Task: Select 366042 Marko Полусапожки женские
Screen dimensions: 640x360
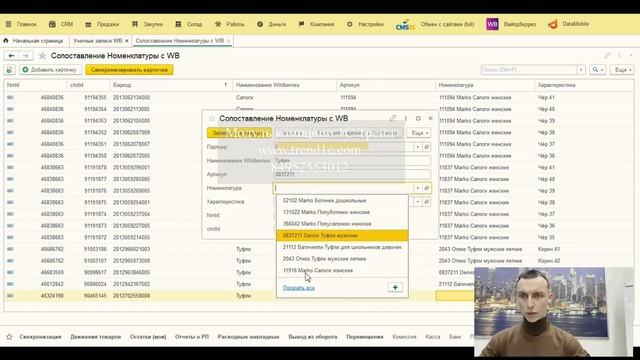Action: pos(342,224)
